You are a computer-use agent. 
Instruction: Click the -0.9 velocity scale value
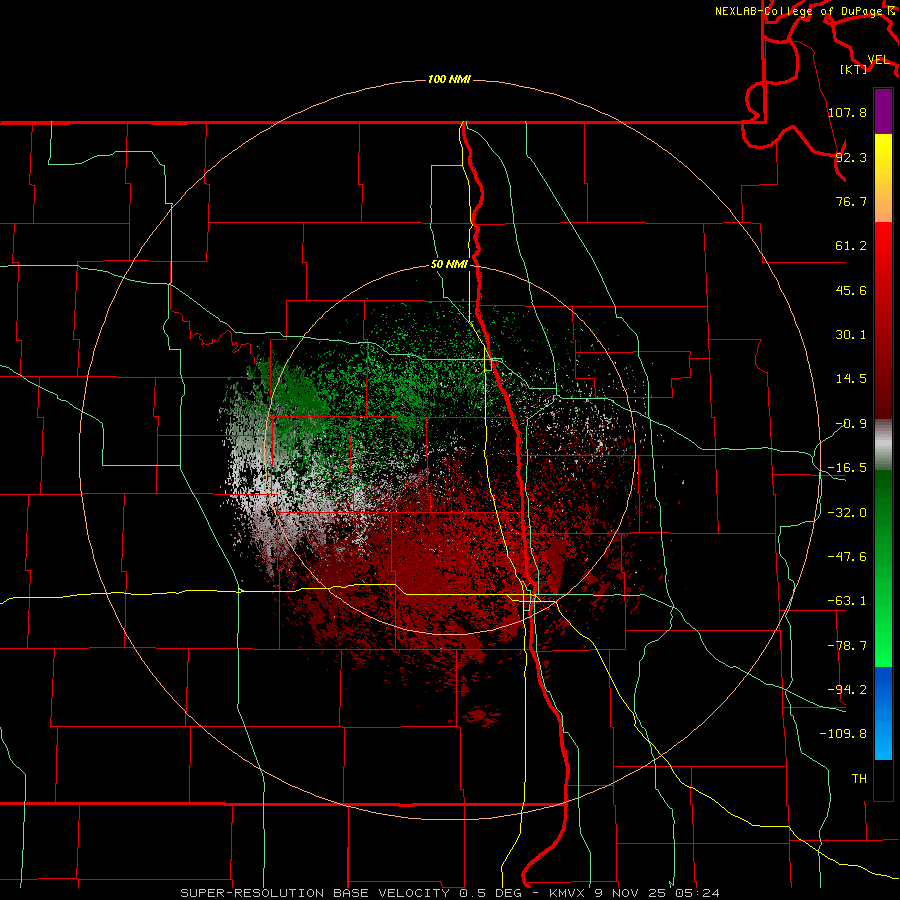click(x=851, y=424)
